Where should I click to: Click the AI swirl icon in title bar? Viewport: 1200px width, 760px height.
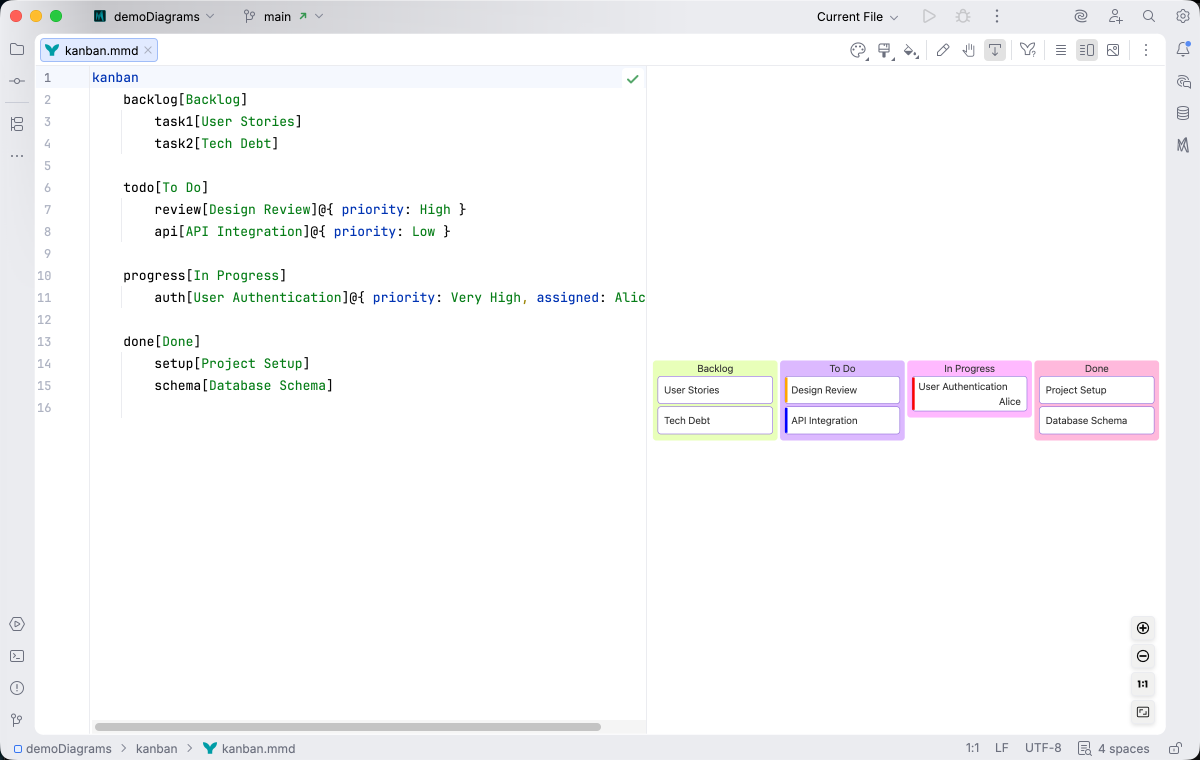1081,17
